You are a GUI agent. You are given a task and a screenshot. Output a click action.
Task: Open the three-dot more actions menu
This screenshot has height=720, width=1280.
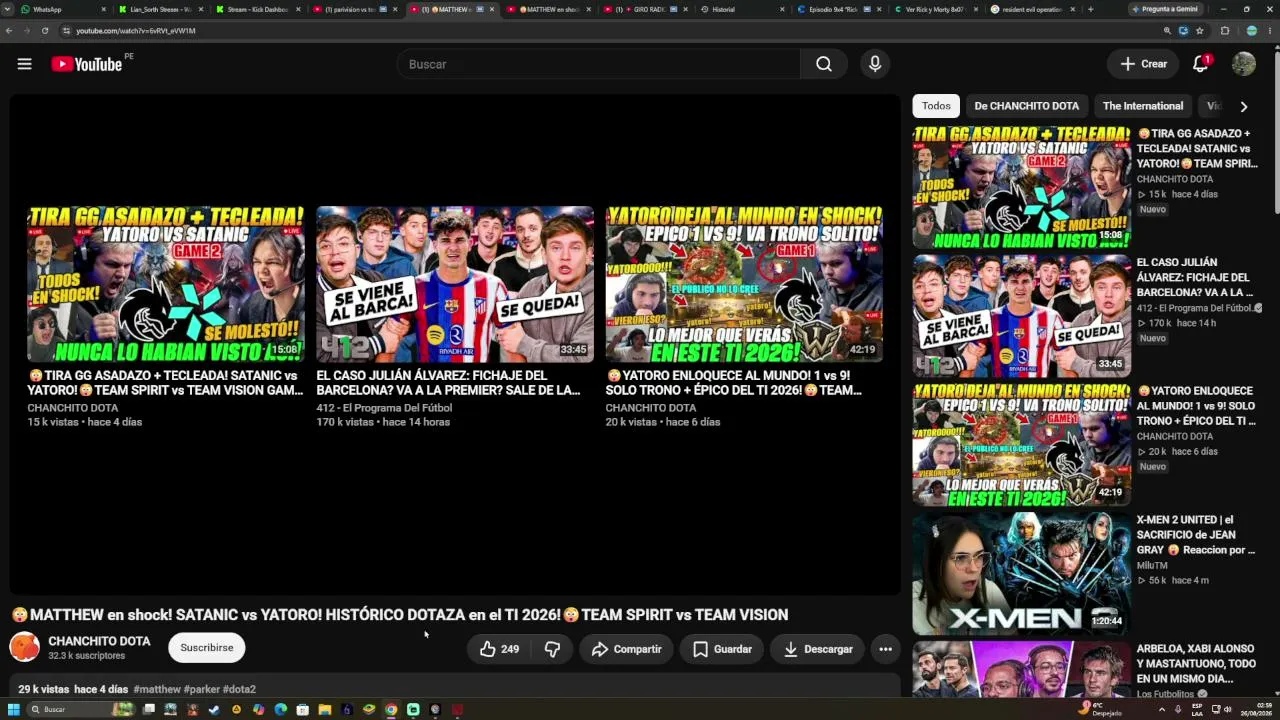point(885,649)
